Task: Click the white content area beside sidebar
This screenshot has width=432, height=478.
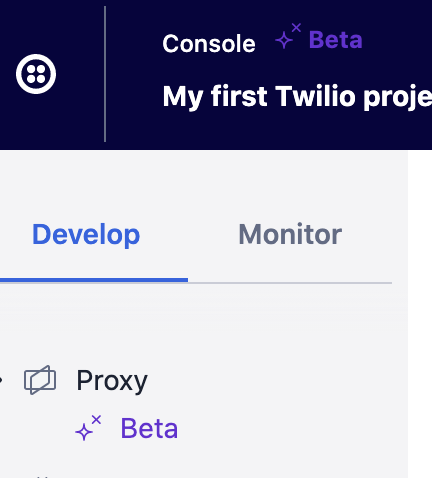Action: click(420, 313)
